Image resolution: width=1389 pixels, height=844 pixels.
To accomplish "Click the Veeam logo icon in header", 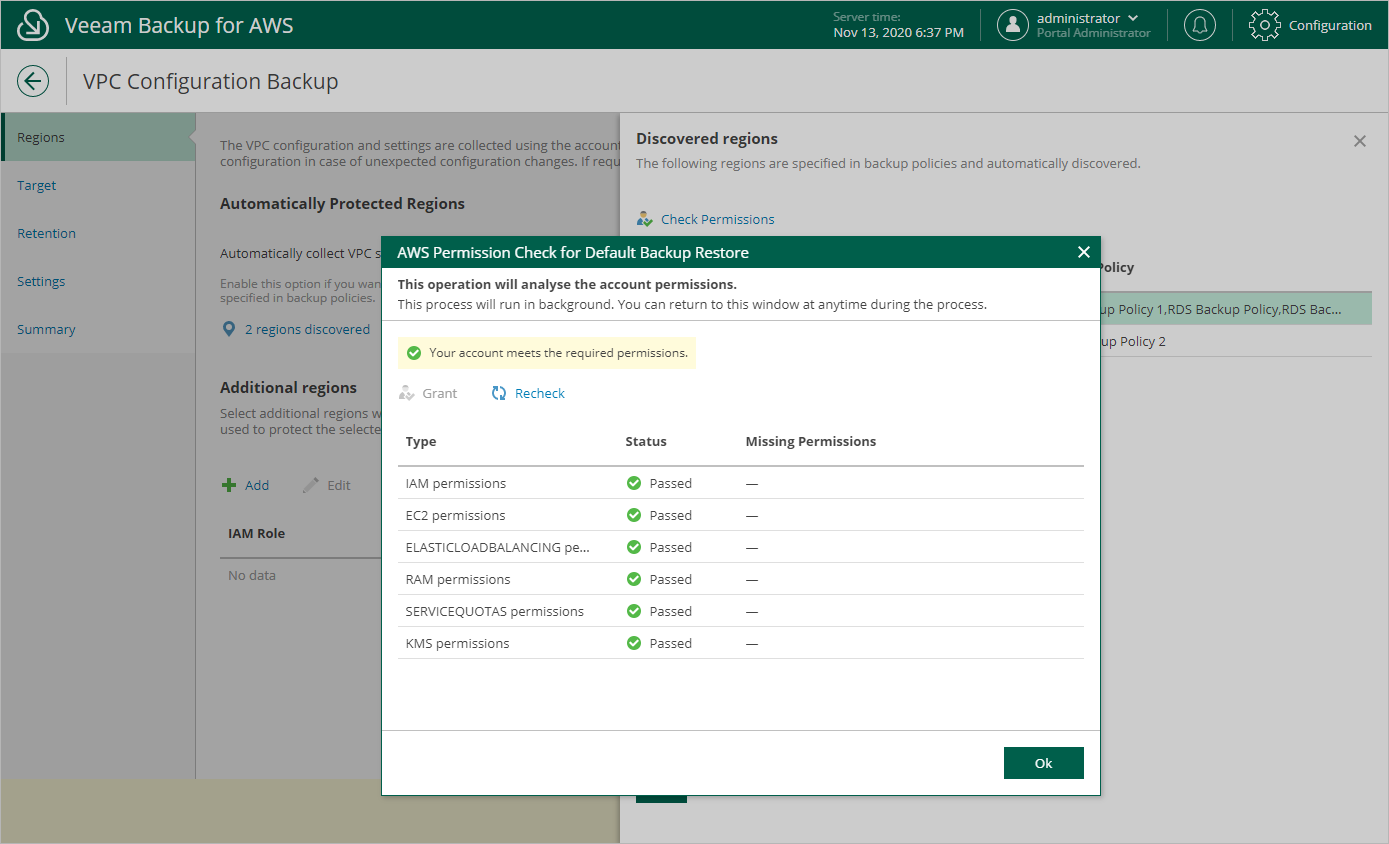I will tap(33, 25).
